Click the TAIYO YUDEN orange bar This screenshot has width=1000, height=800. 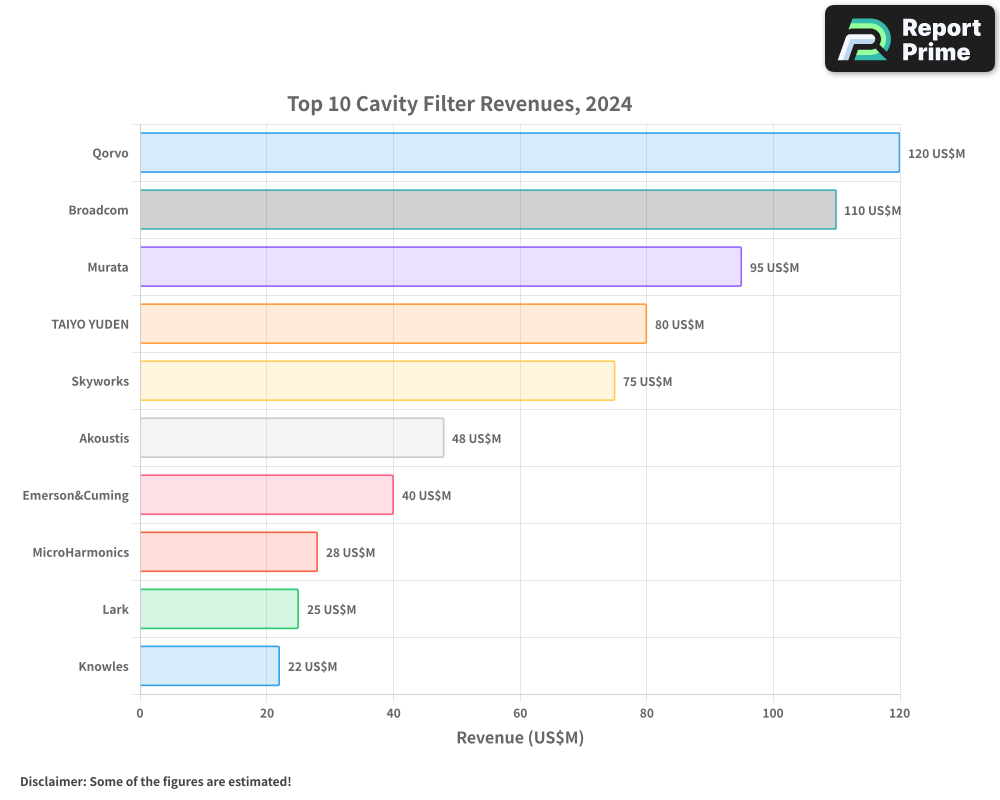393,324
